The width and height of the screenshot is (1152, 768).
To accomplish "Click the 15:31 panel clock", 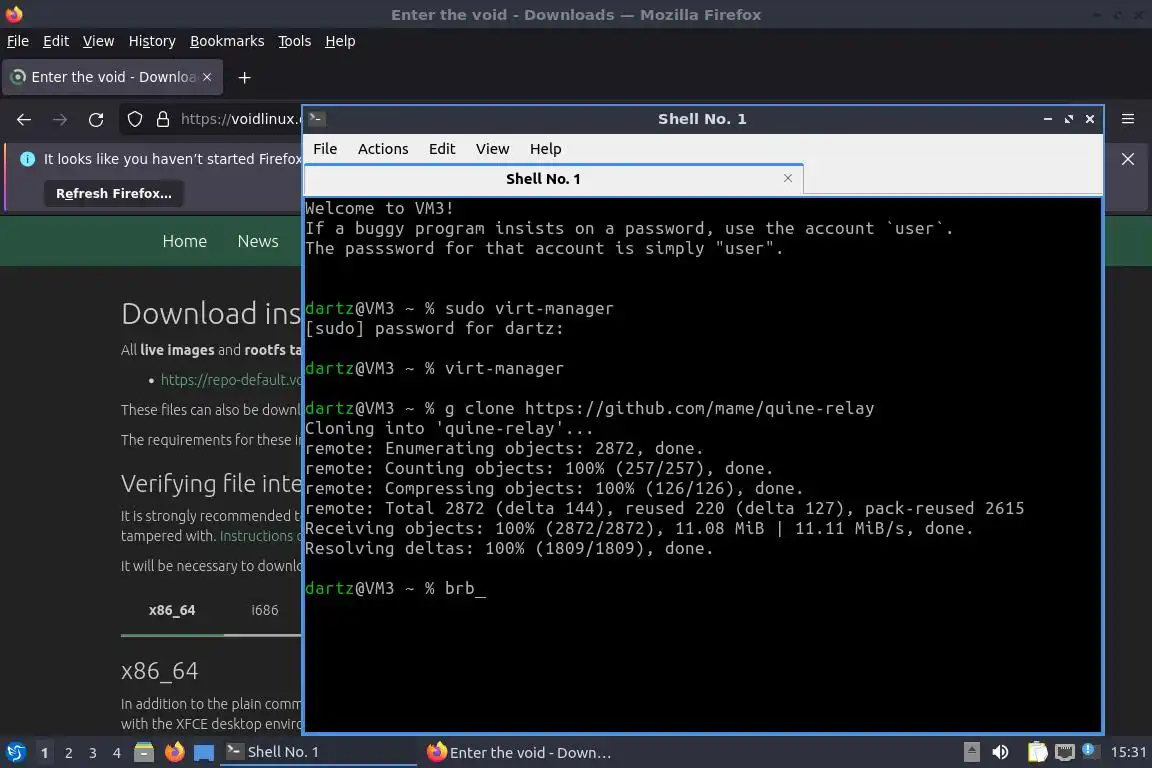I will coord(1128,752).
